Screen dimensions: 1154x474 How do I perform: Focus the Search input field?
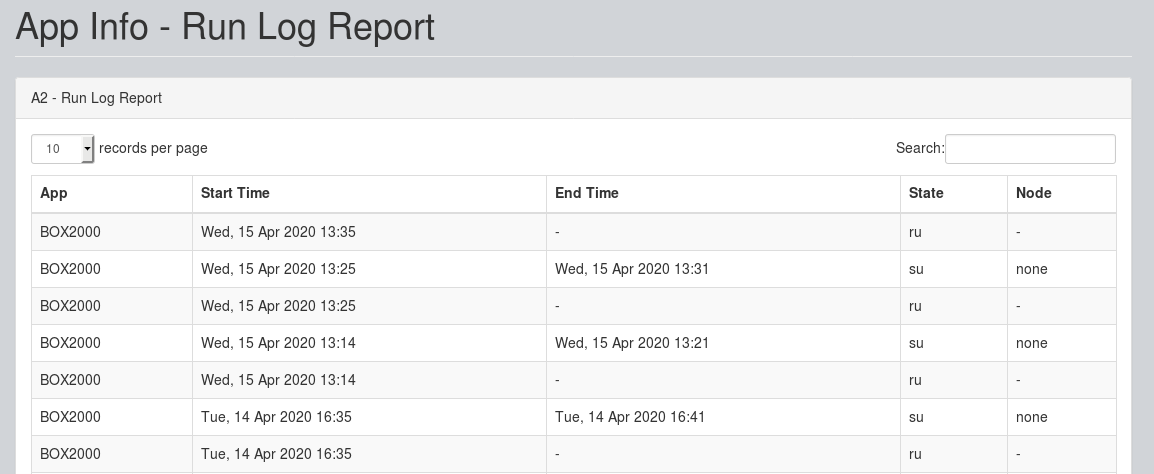pyautogui.click(x=1030, y=149)
